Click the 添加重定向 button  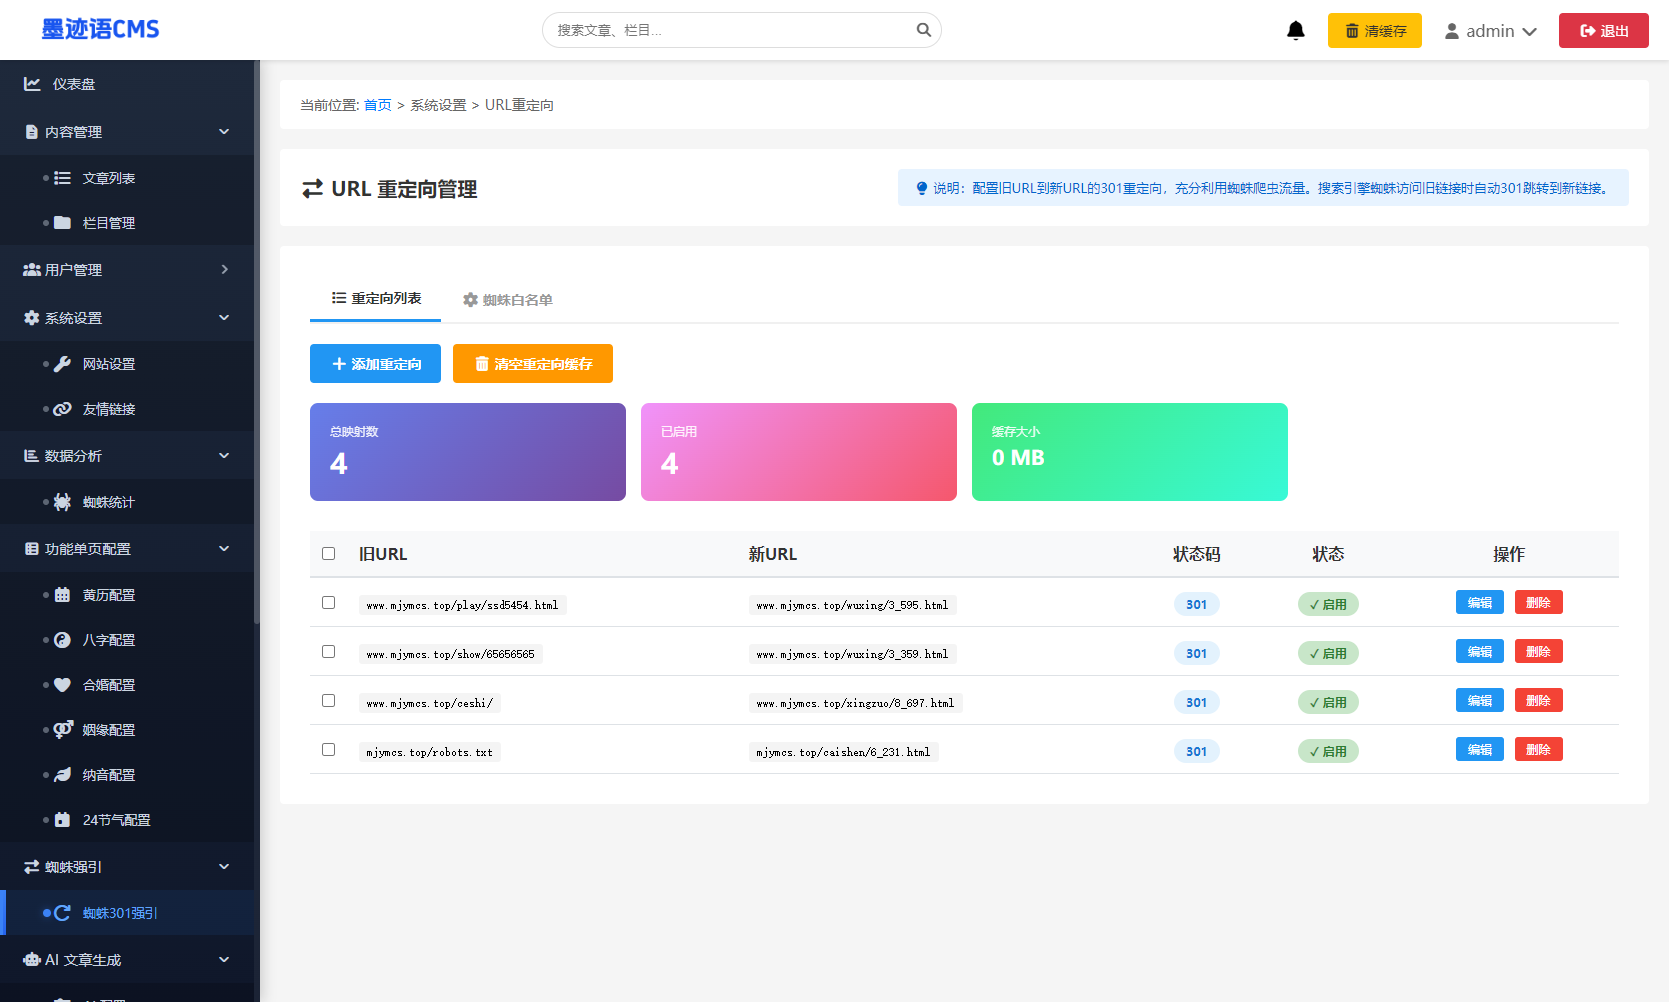click(376, 364)
